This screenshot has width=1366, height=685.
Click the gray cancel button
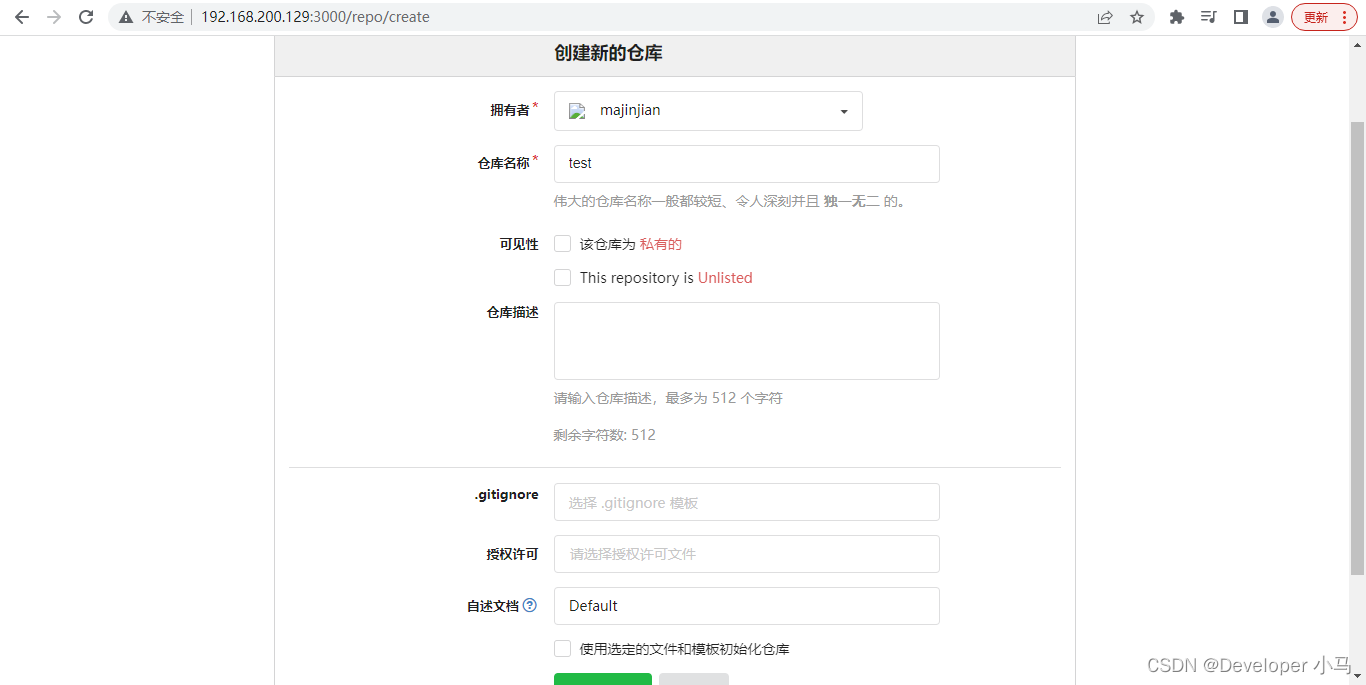[694, 679]
